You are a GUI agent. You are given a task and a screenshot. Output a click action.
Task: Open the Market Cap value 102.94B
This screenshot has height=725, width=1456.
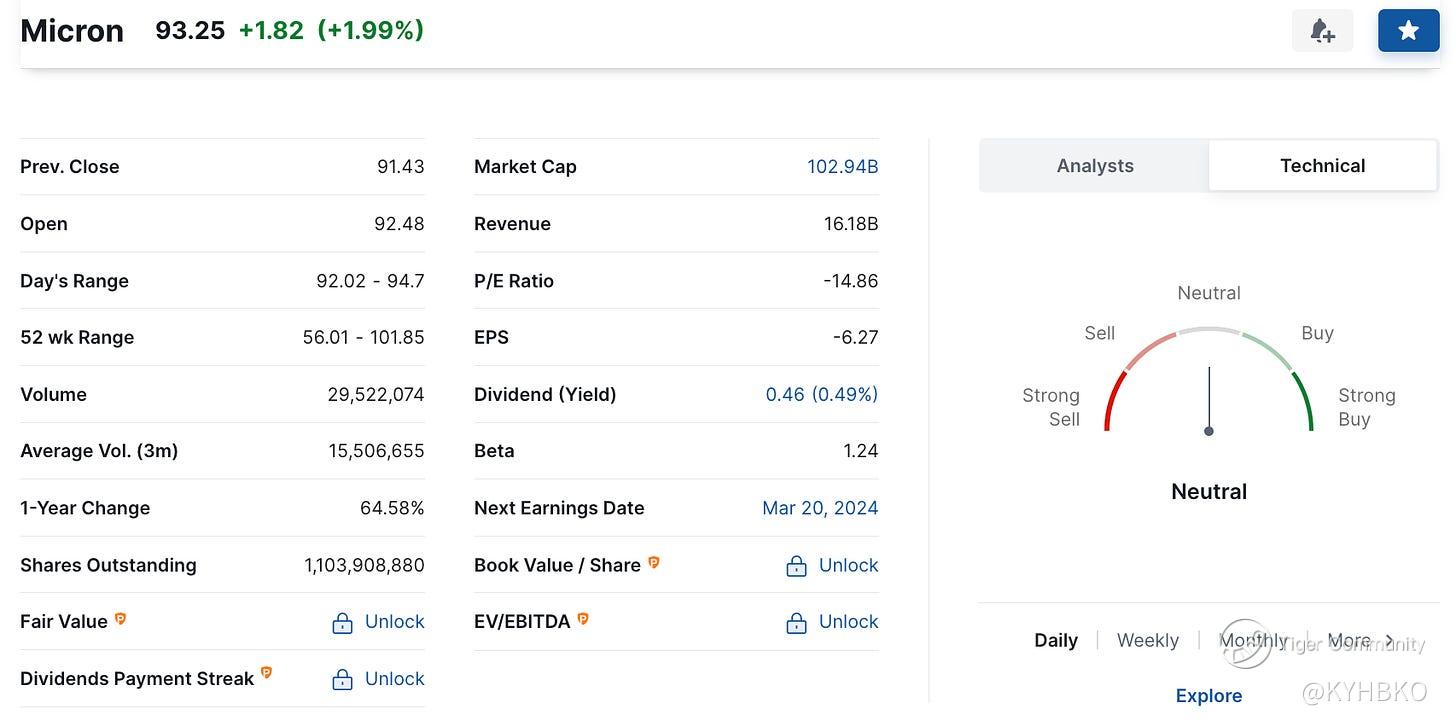coord(843,167)
